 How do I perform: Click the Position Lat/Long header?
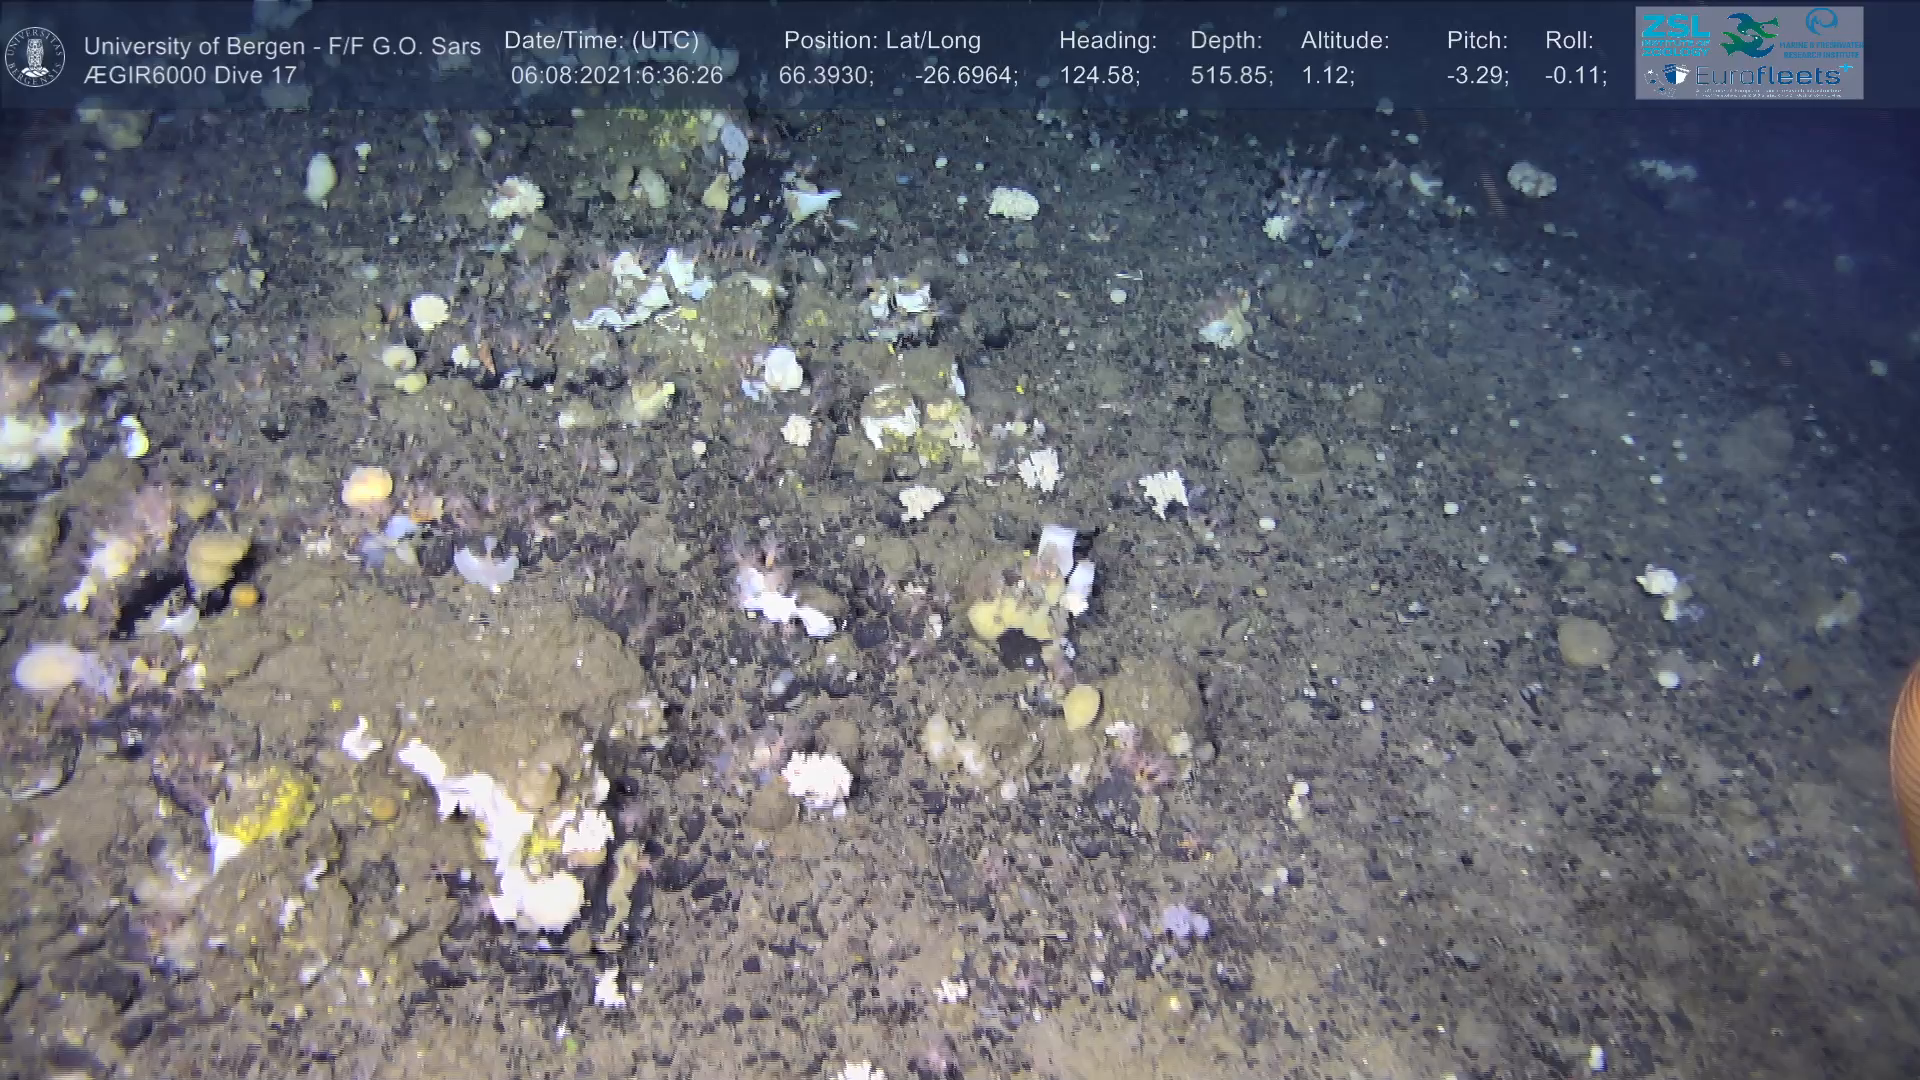point(882,41)
